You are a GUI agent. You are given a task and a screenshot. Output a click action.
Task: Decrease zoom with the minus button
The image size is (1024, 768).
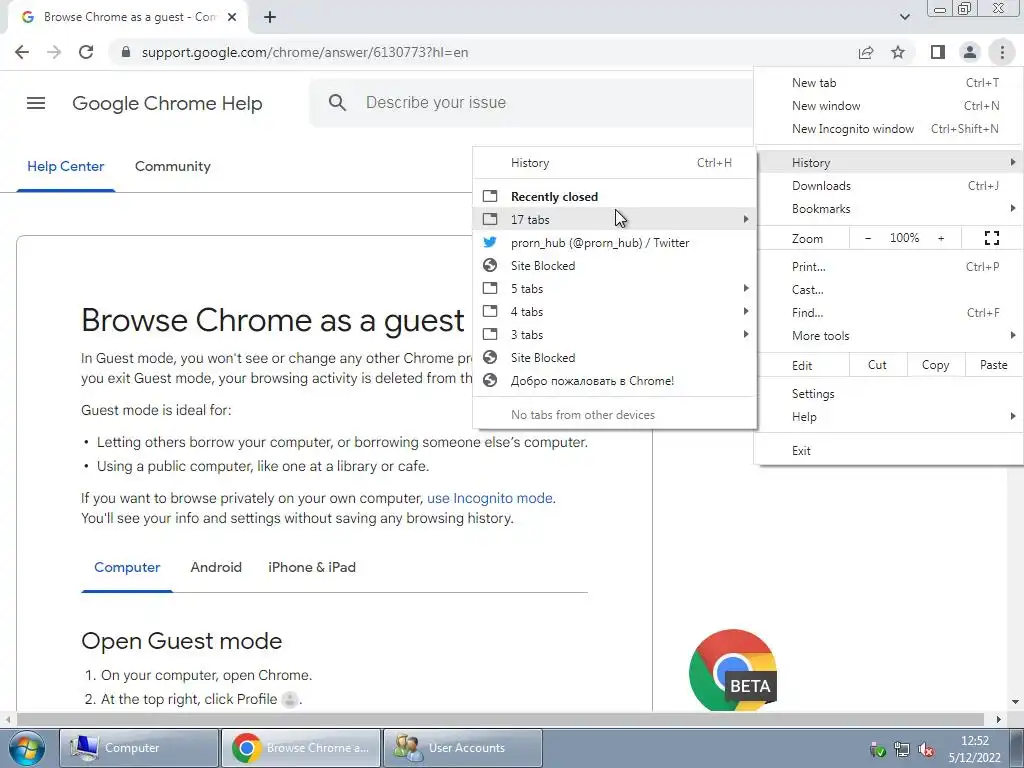point(868,238)
